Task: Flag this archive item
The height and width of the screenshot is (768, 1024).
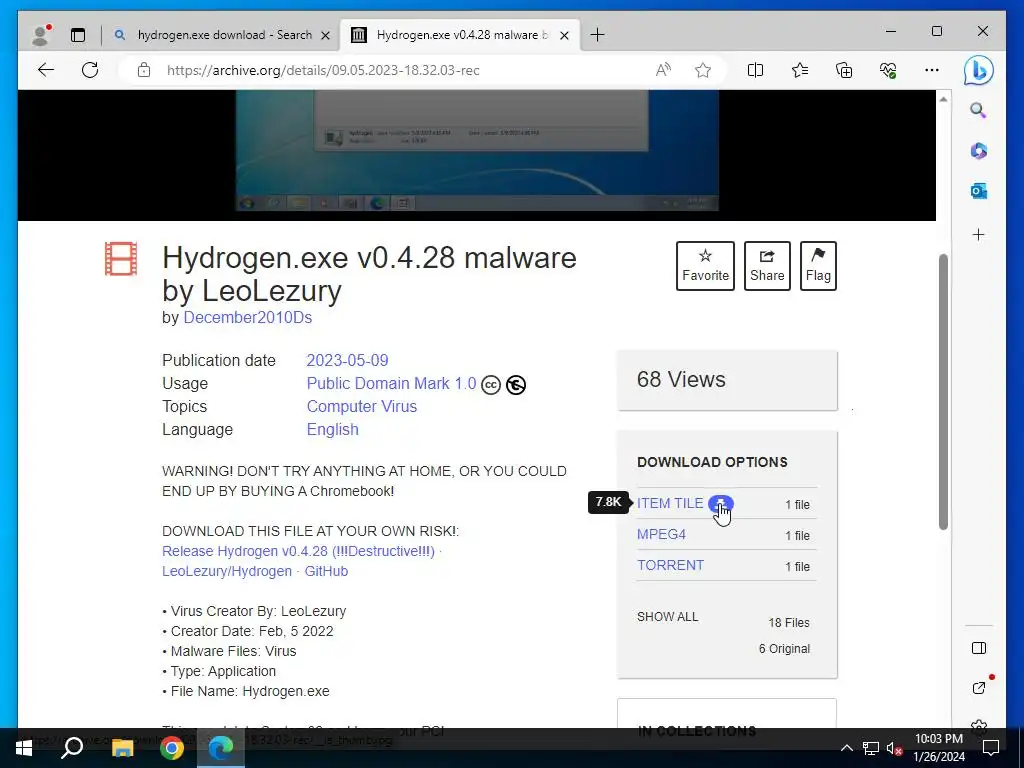Action: (818, 266)
